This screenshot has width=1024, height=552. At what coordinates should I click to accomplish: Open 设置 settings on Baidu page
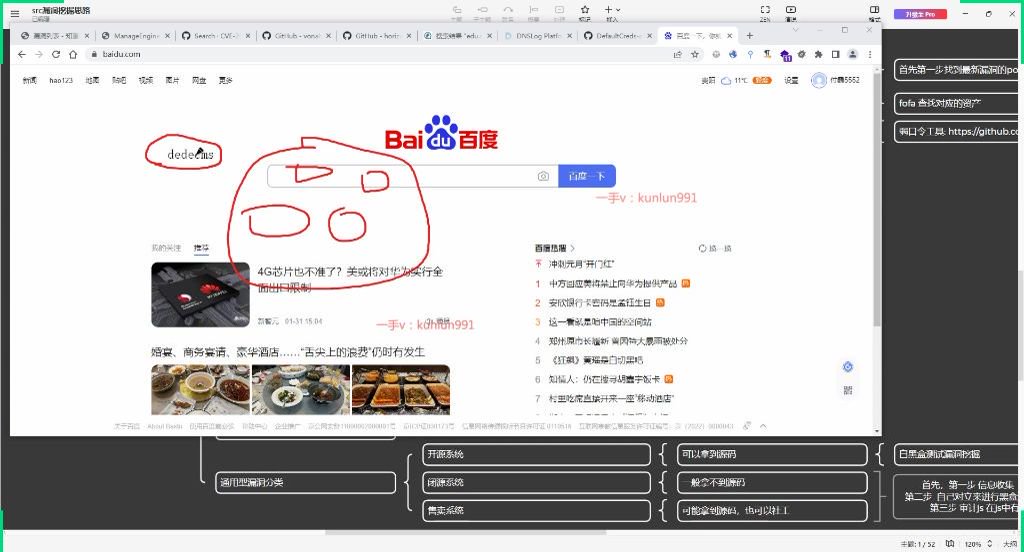[792, 80]
